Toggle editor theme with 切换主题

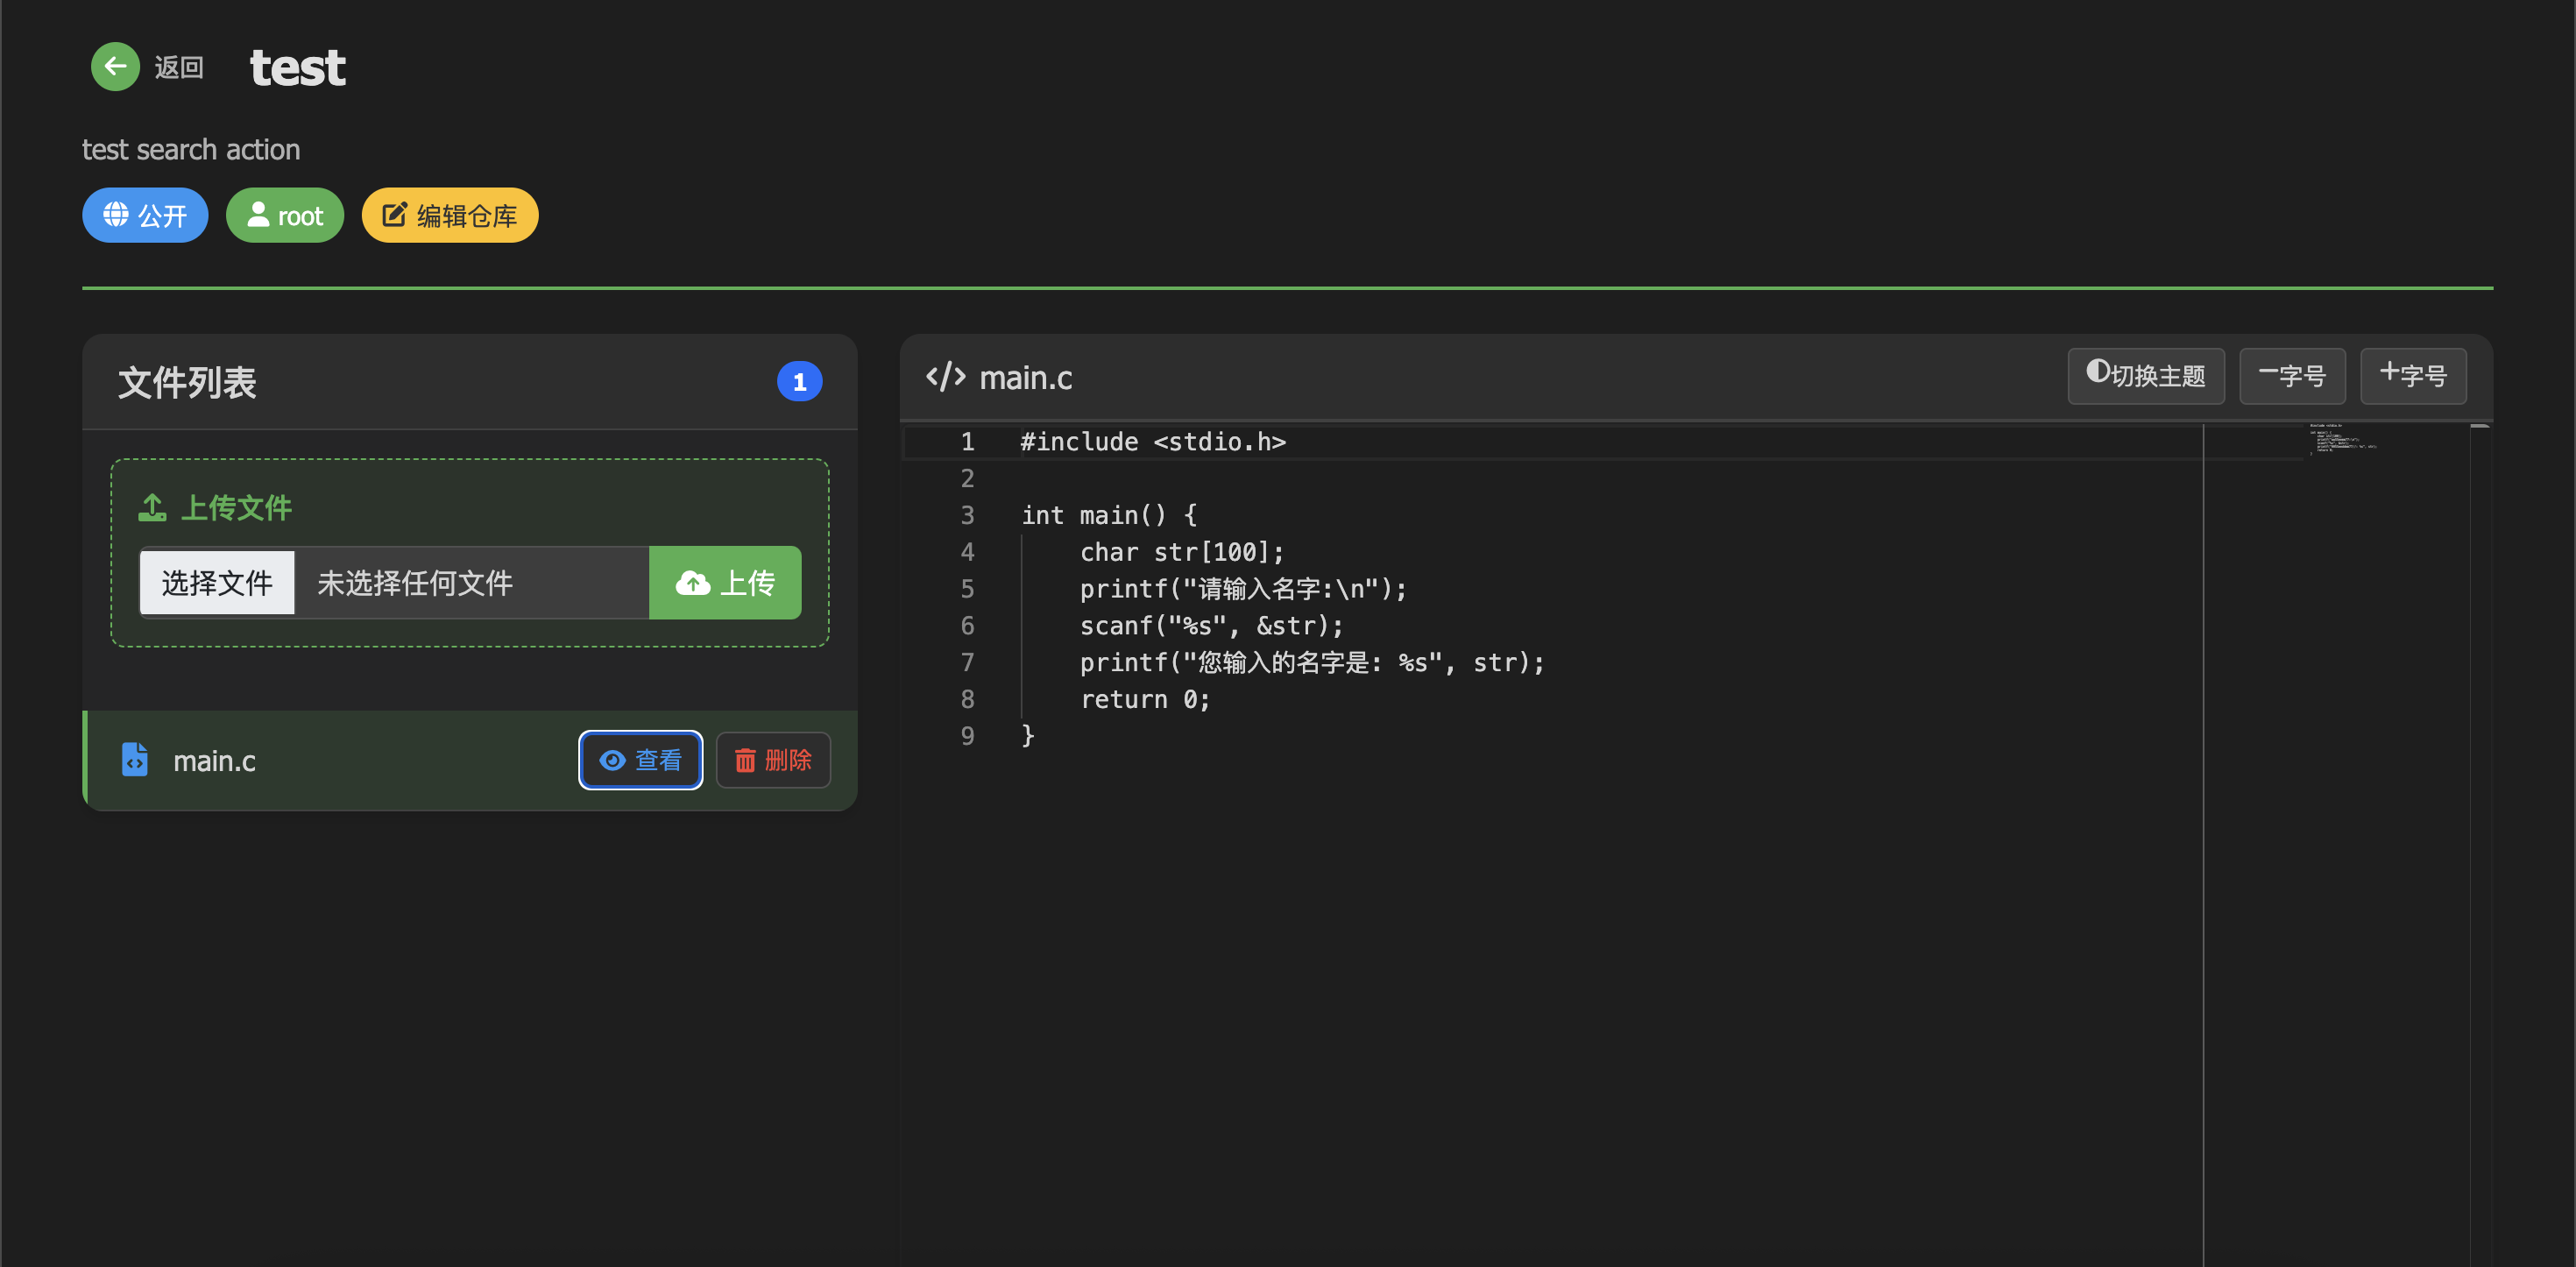click(x=2145, y=376)
